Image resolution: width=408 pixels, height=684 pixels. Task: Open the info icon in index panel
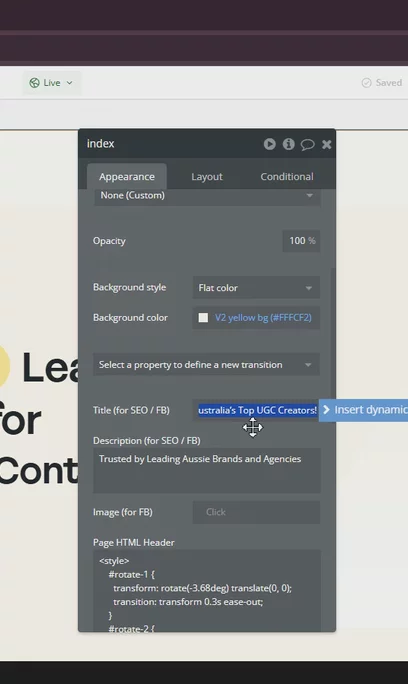coord(288,144)
